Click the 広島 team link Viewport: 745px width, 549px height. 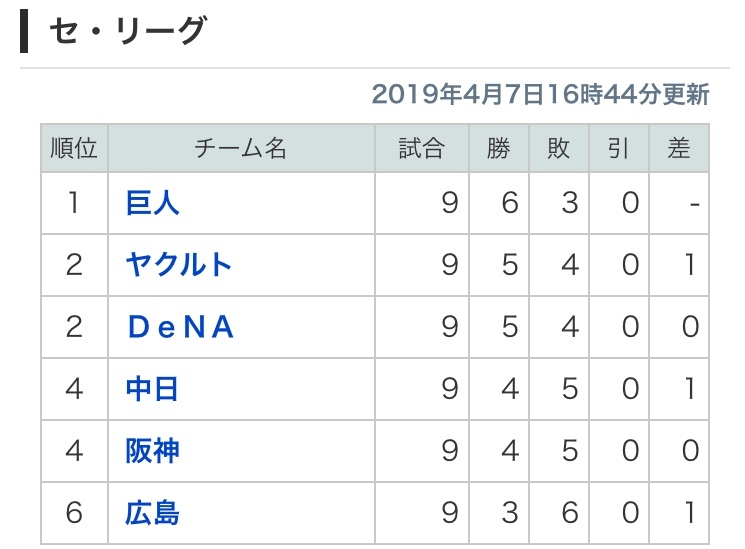pyautogui.click(x=152, y=512)
